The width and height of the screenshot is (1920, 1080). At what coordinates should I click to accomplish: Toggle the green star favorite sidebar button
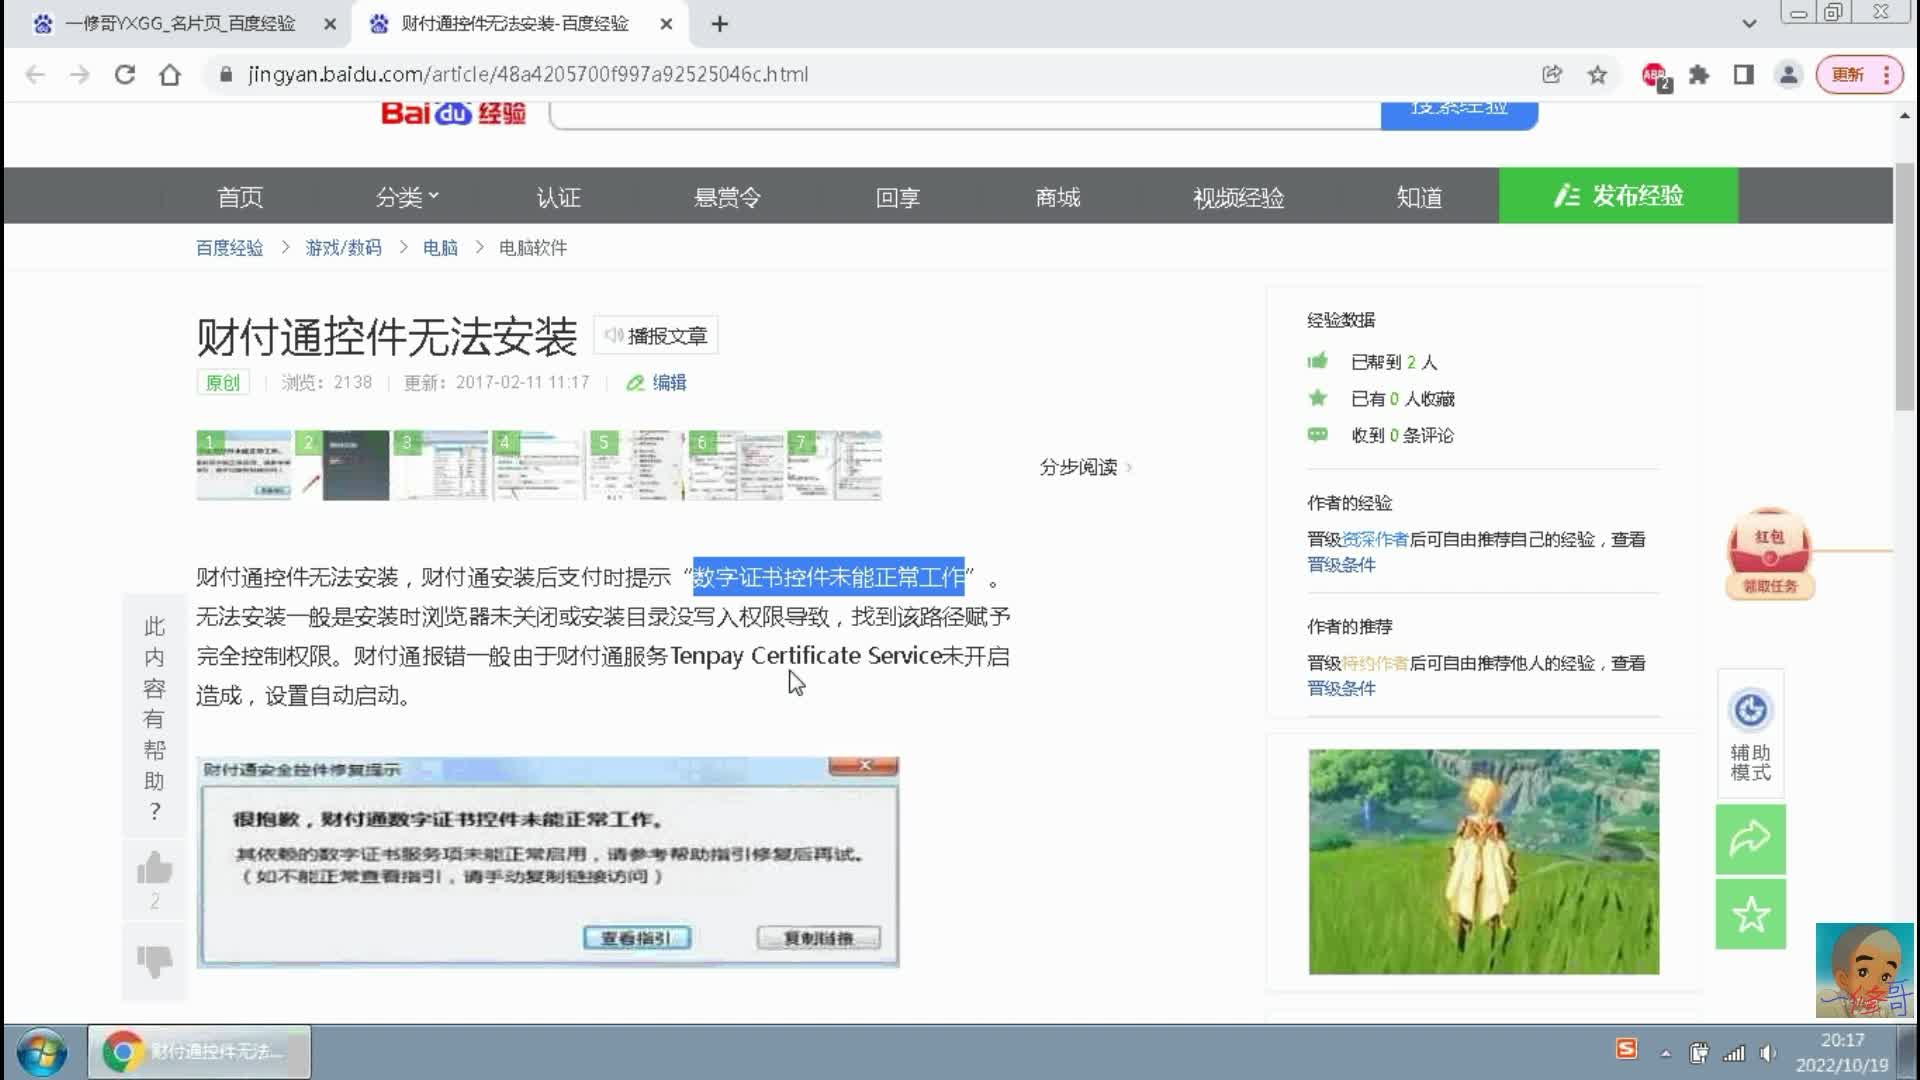pyautogui.click(x=1750, y=913)
